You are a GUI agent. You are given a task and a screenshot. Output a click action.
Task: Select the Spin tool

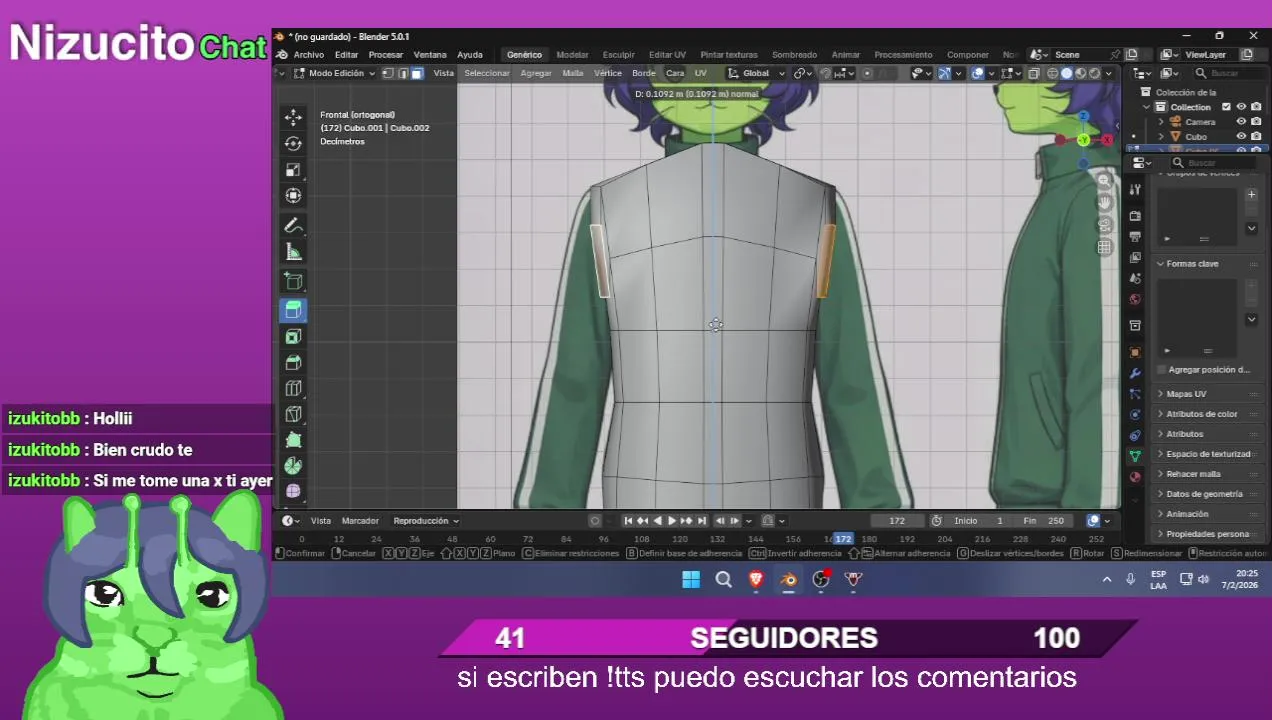pos(293,466)
